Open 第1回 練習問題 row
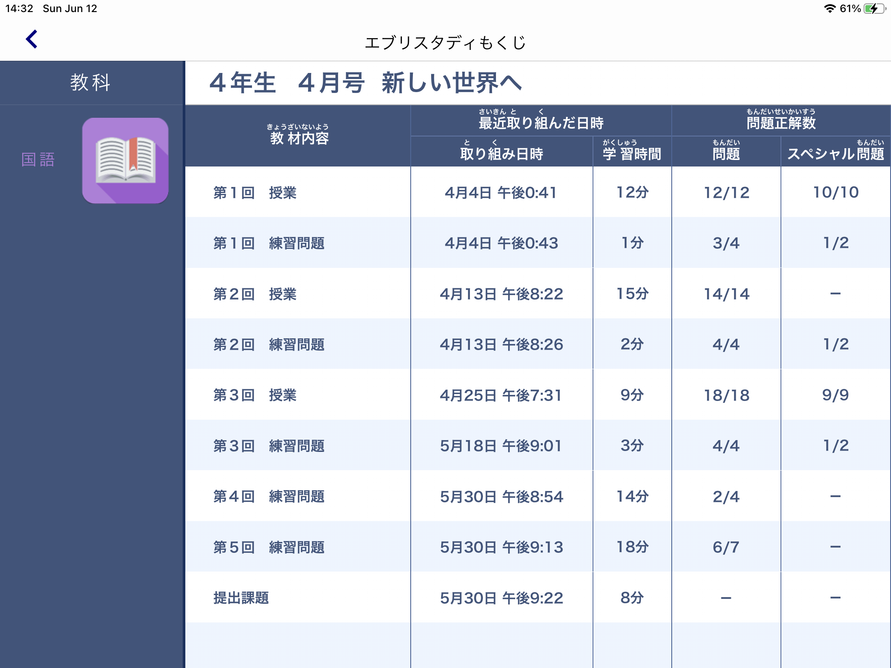Screen dimensions: 891x668 click(x=268, y=243)
